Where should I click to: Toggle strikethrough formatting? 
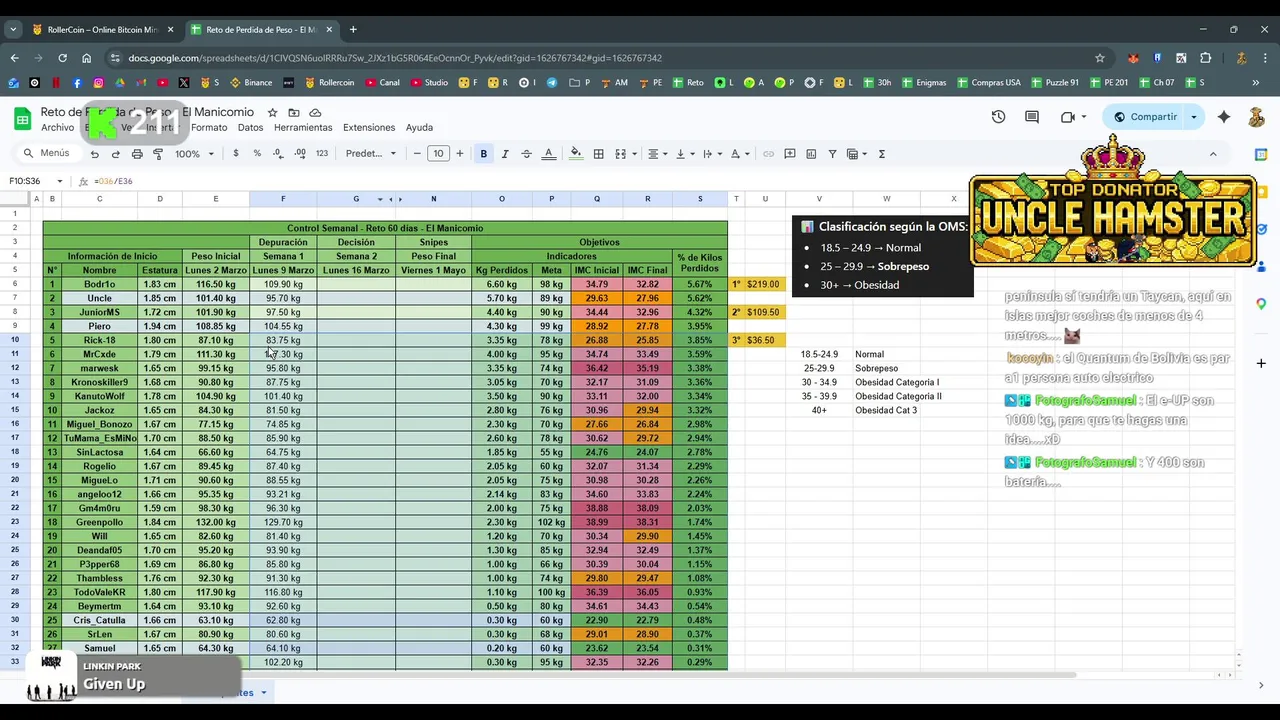[x=527, y=154]
